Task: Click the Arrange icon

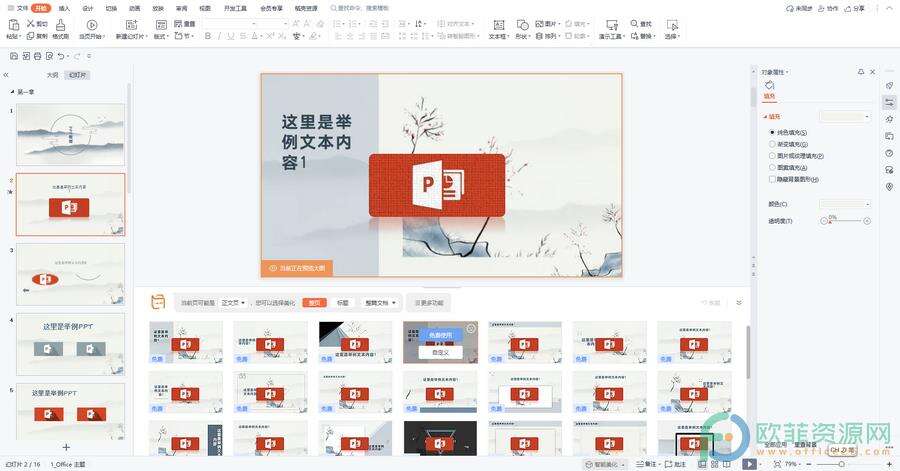Action: click(x=539, y=36)
